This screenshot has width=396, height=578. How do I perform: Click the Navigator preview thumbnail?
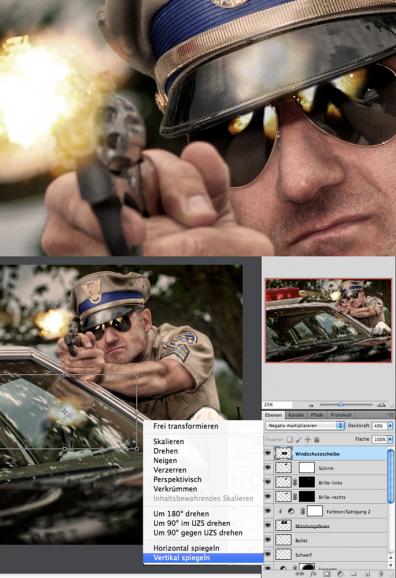click(x=328, y=320)
